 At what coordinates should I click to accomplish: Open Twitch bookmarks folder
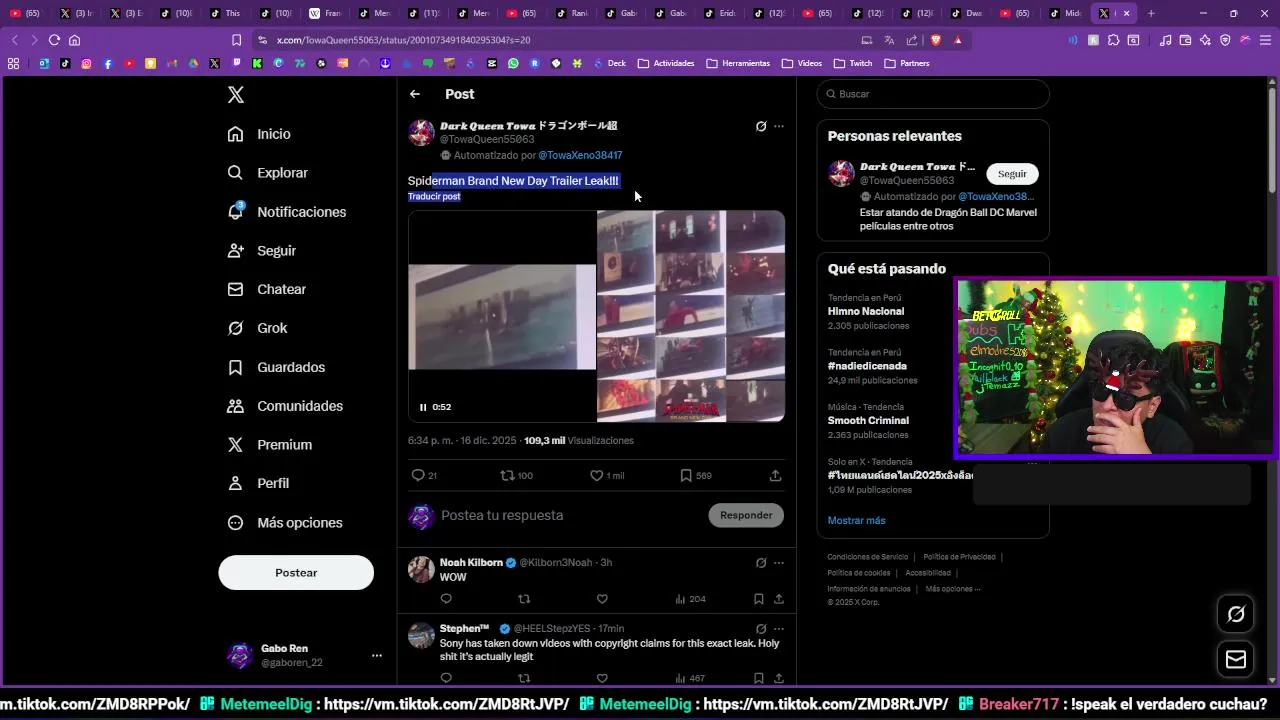point(853,63)
